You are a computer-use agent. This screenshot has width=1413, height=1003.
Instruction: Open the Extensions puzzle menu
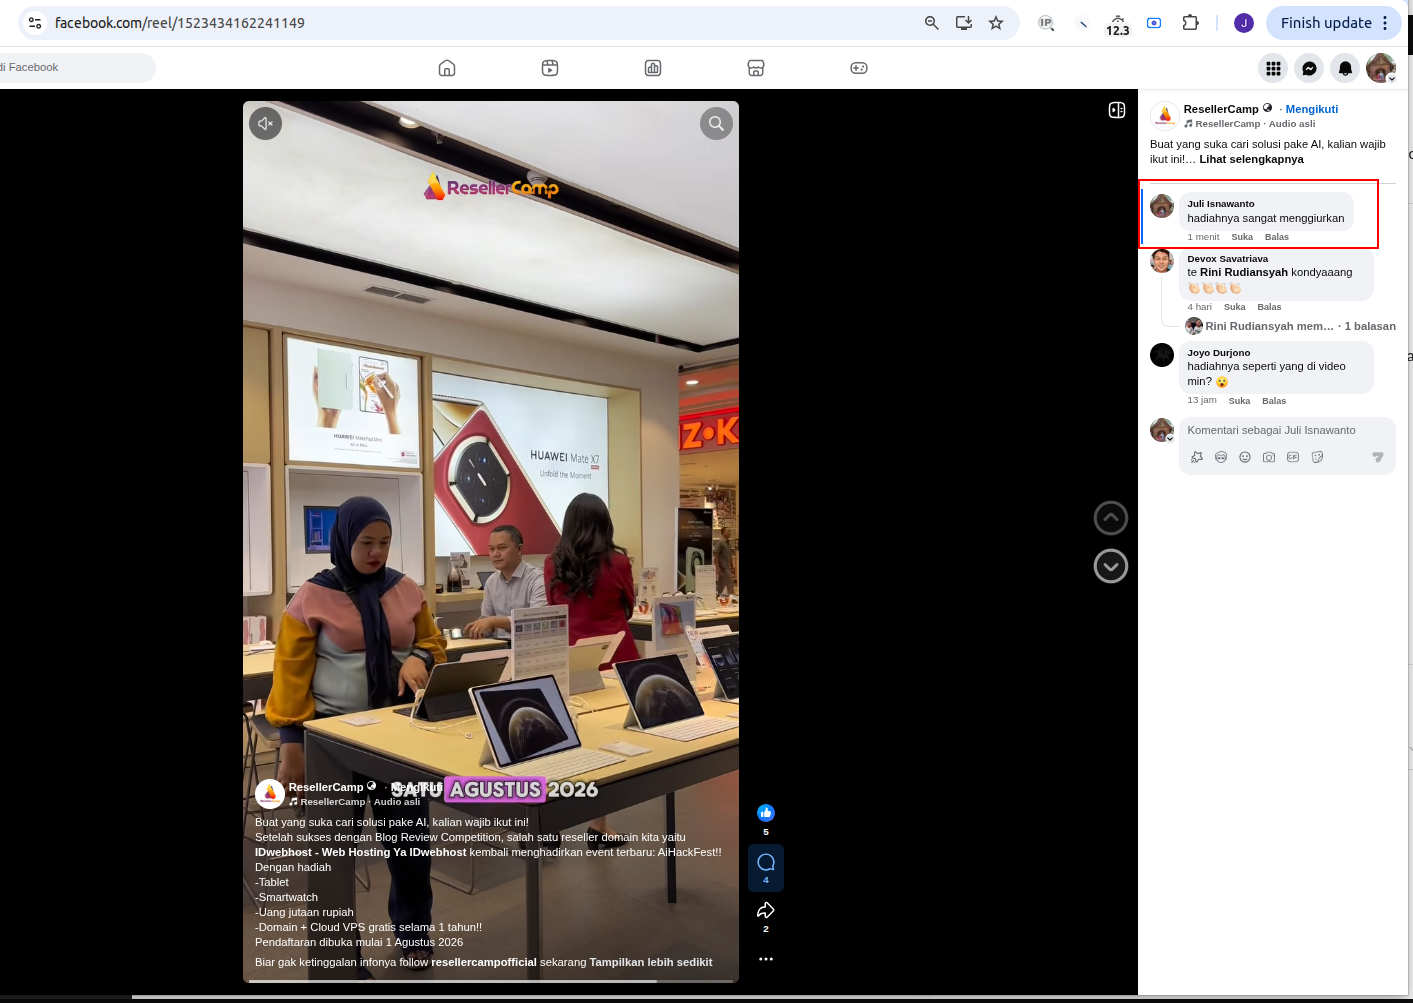pyautogui.click(x=1190, y=23)
